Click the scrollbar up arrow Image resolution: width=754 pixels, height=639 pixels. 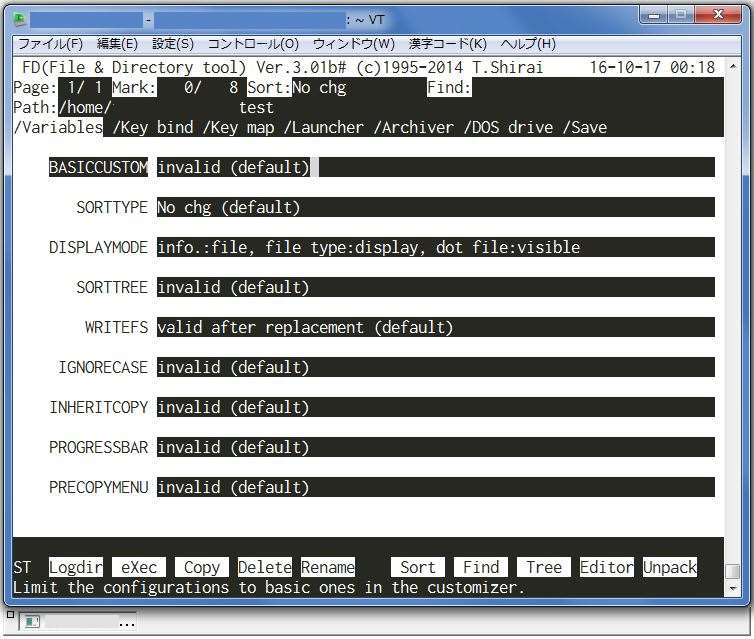(x=733, y=66)
